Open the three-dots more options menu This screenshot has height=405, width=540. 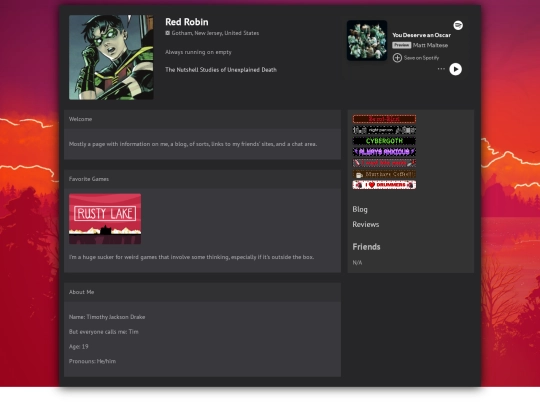click(441, 69)
